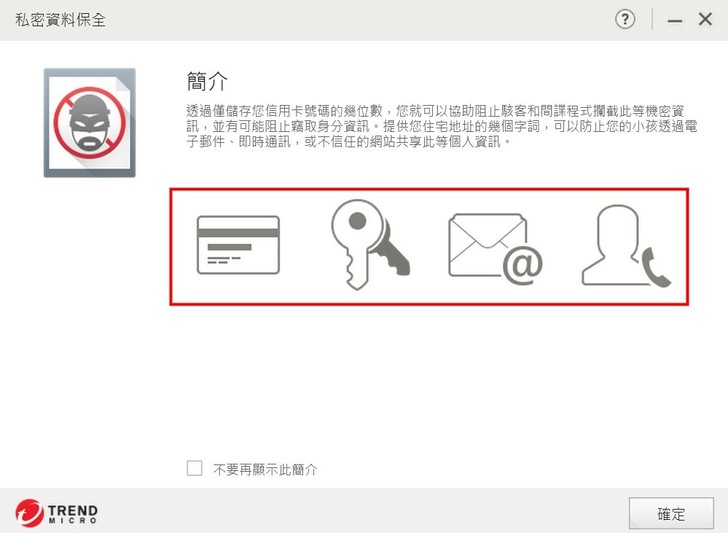Click the email envelope icon
Screen dimensions: 728x533
[x=495, y=249]
